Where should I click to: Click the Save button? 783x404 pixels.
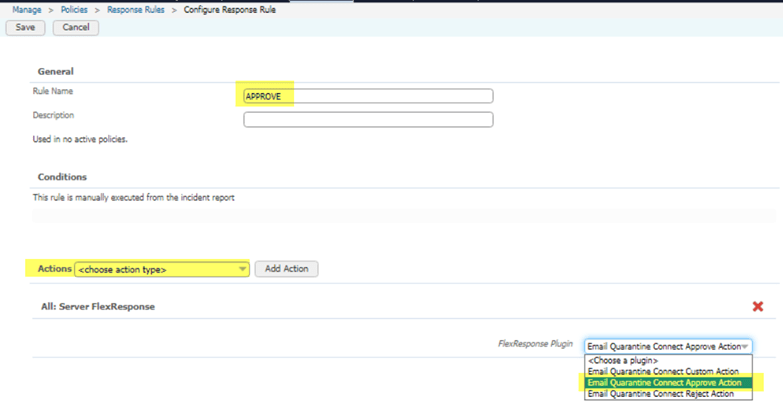coord(25,27)
